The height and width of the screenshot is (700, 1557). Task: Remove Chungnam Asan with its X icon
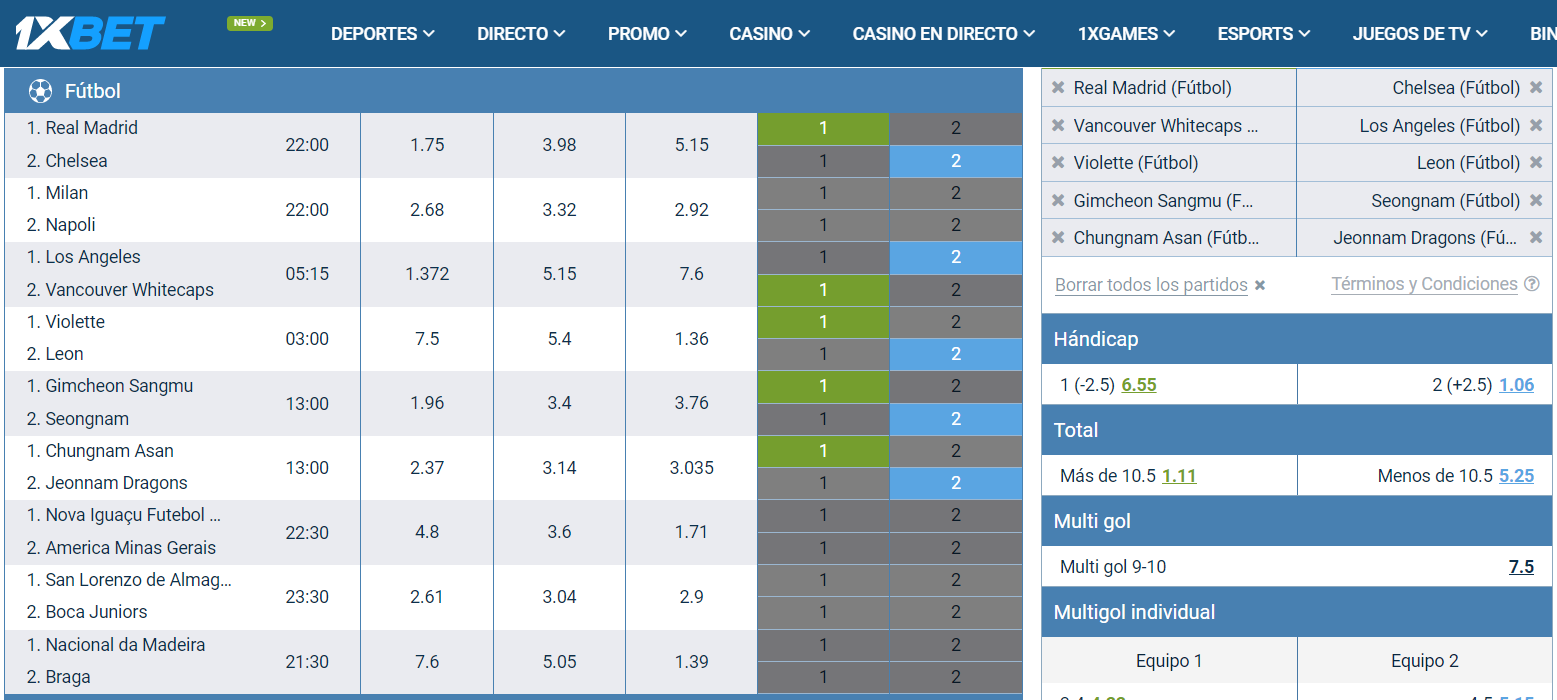(x=1058, y=238)
